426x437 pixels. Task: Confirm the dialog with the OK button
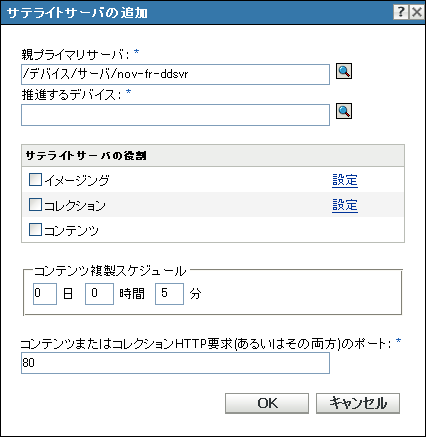267,403
